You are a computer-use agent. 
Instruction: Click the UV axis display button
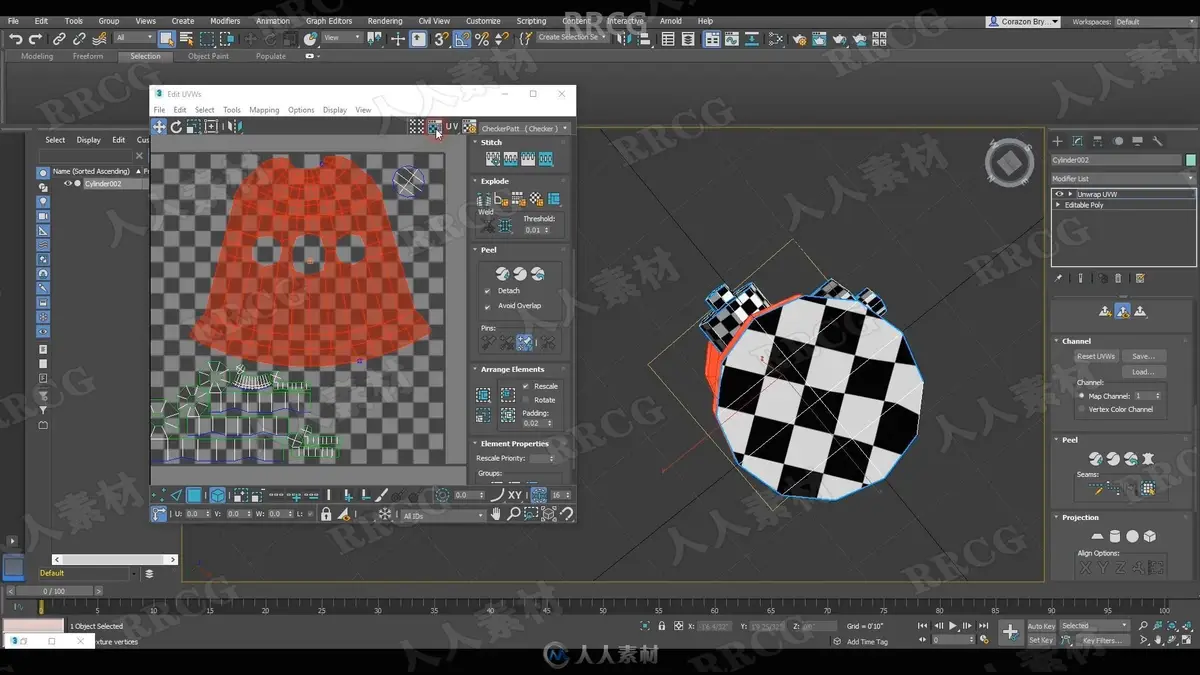[452, 127]
